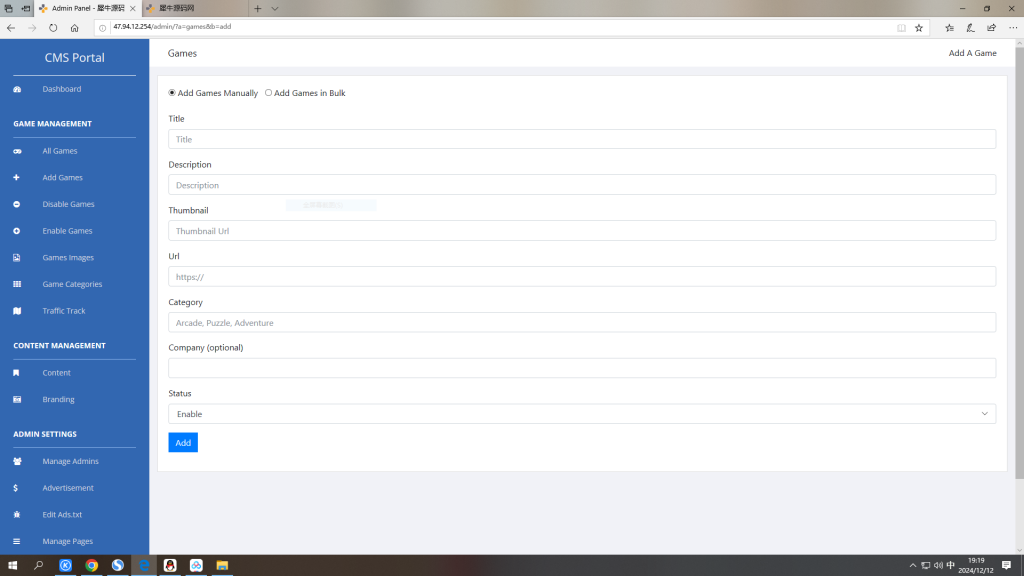The image size is (1024, 576).
Task: Click the Dashboard icon in sidebar
Action: click(17, 90)
